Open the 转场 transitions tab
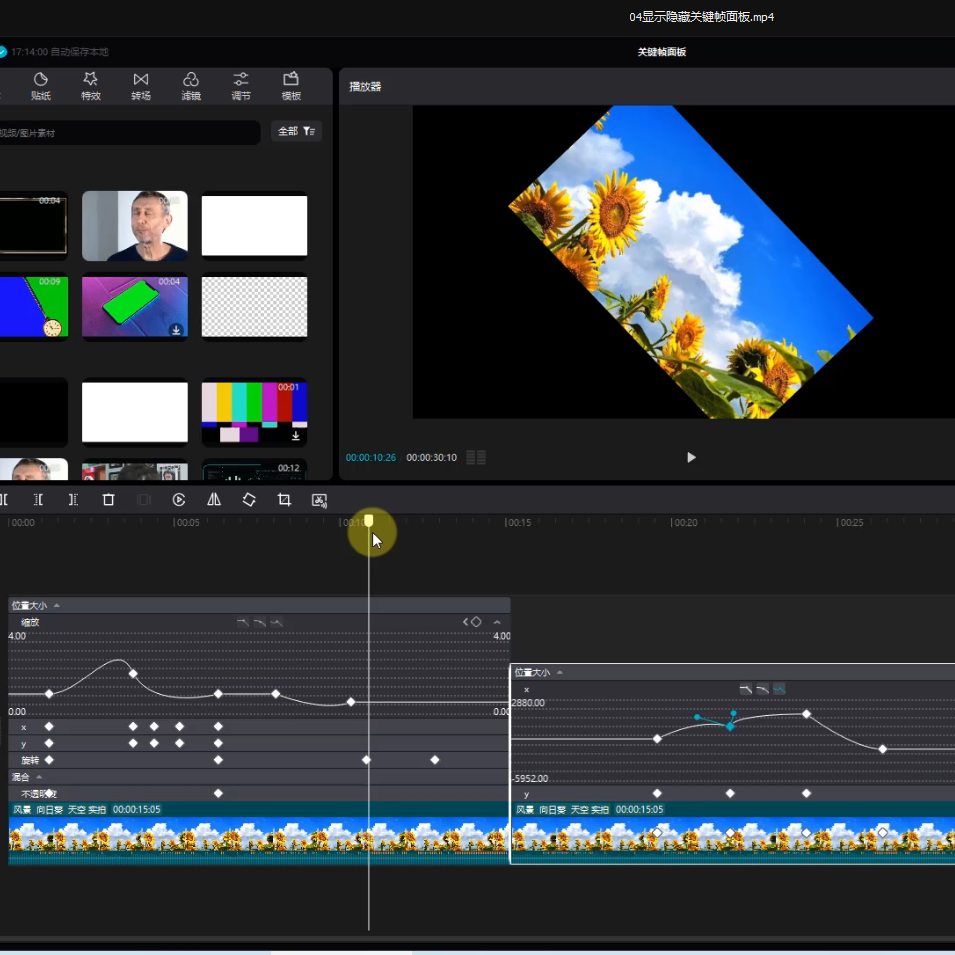Image resolution: width=955 pixels, height=955 pixels. tap(141, 86)
